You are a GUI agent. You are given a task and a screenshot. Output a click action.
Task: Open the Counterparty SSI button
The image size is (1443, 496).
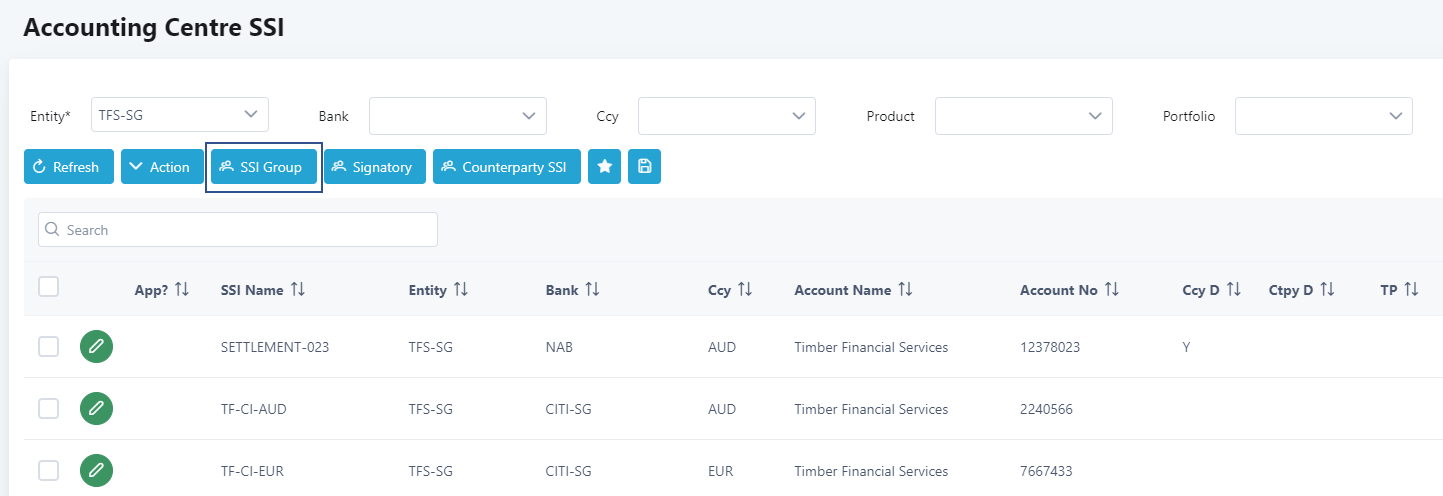[x=507, y=167]
